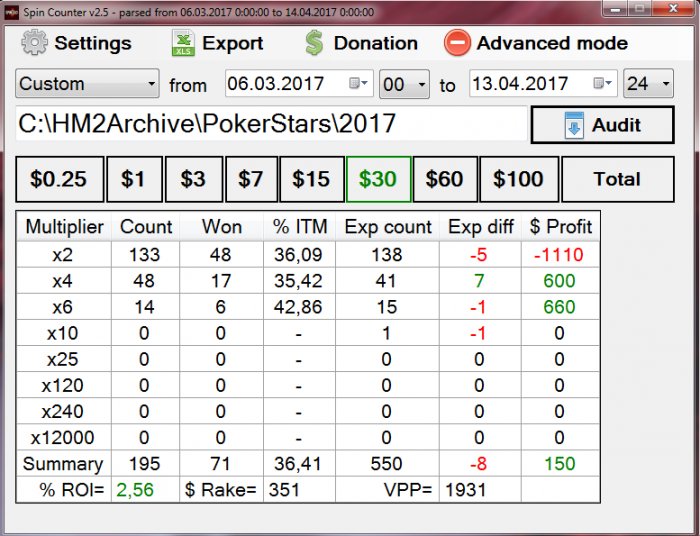Image resolution: width=700 pixels, height=536 pixels.
Task: Click the Summary won value 71
Action: click(221, 464)
